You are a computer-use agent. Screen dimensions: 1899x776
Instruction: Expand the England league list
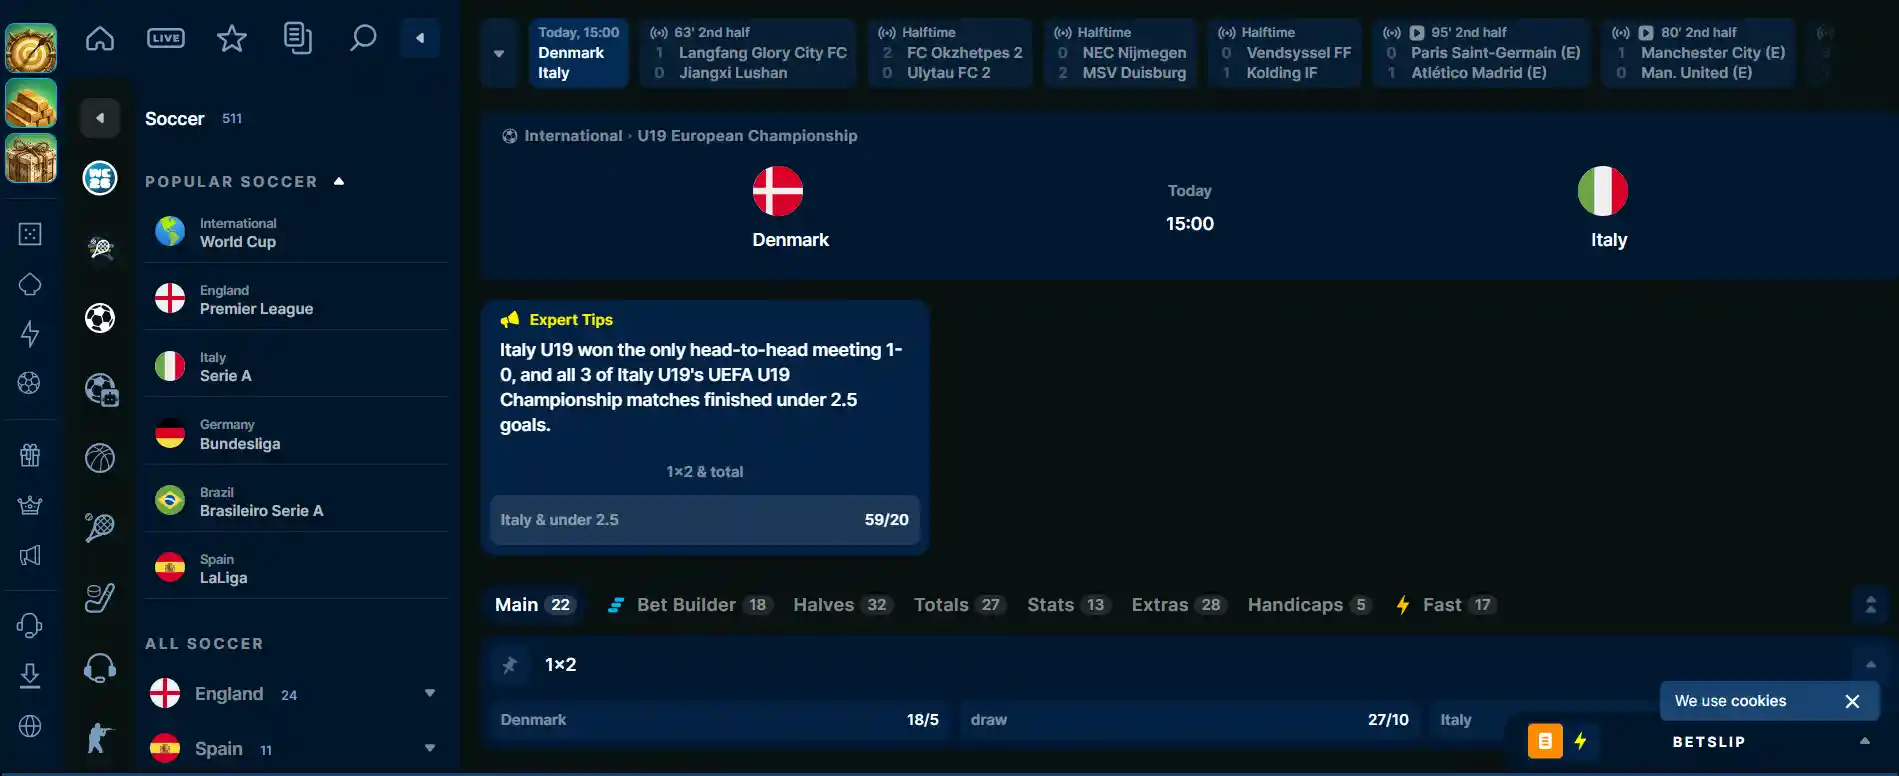pos(430,693)
